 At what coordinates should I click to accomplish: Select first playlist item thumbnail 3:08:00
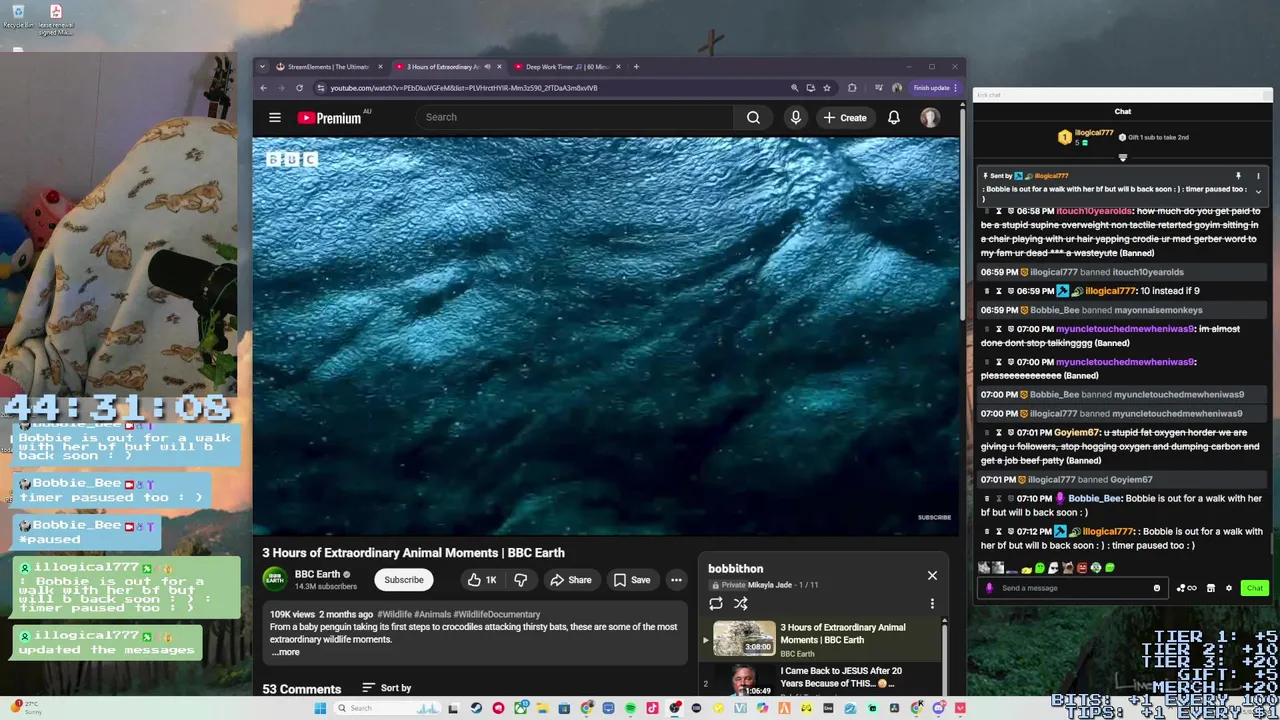click(x=744, y=639)
